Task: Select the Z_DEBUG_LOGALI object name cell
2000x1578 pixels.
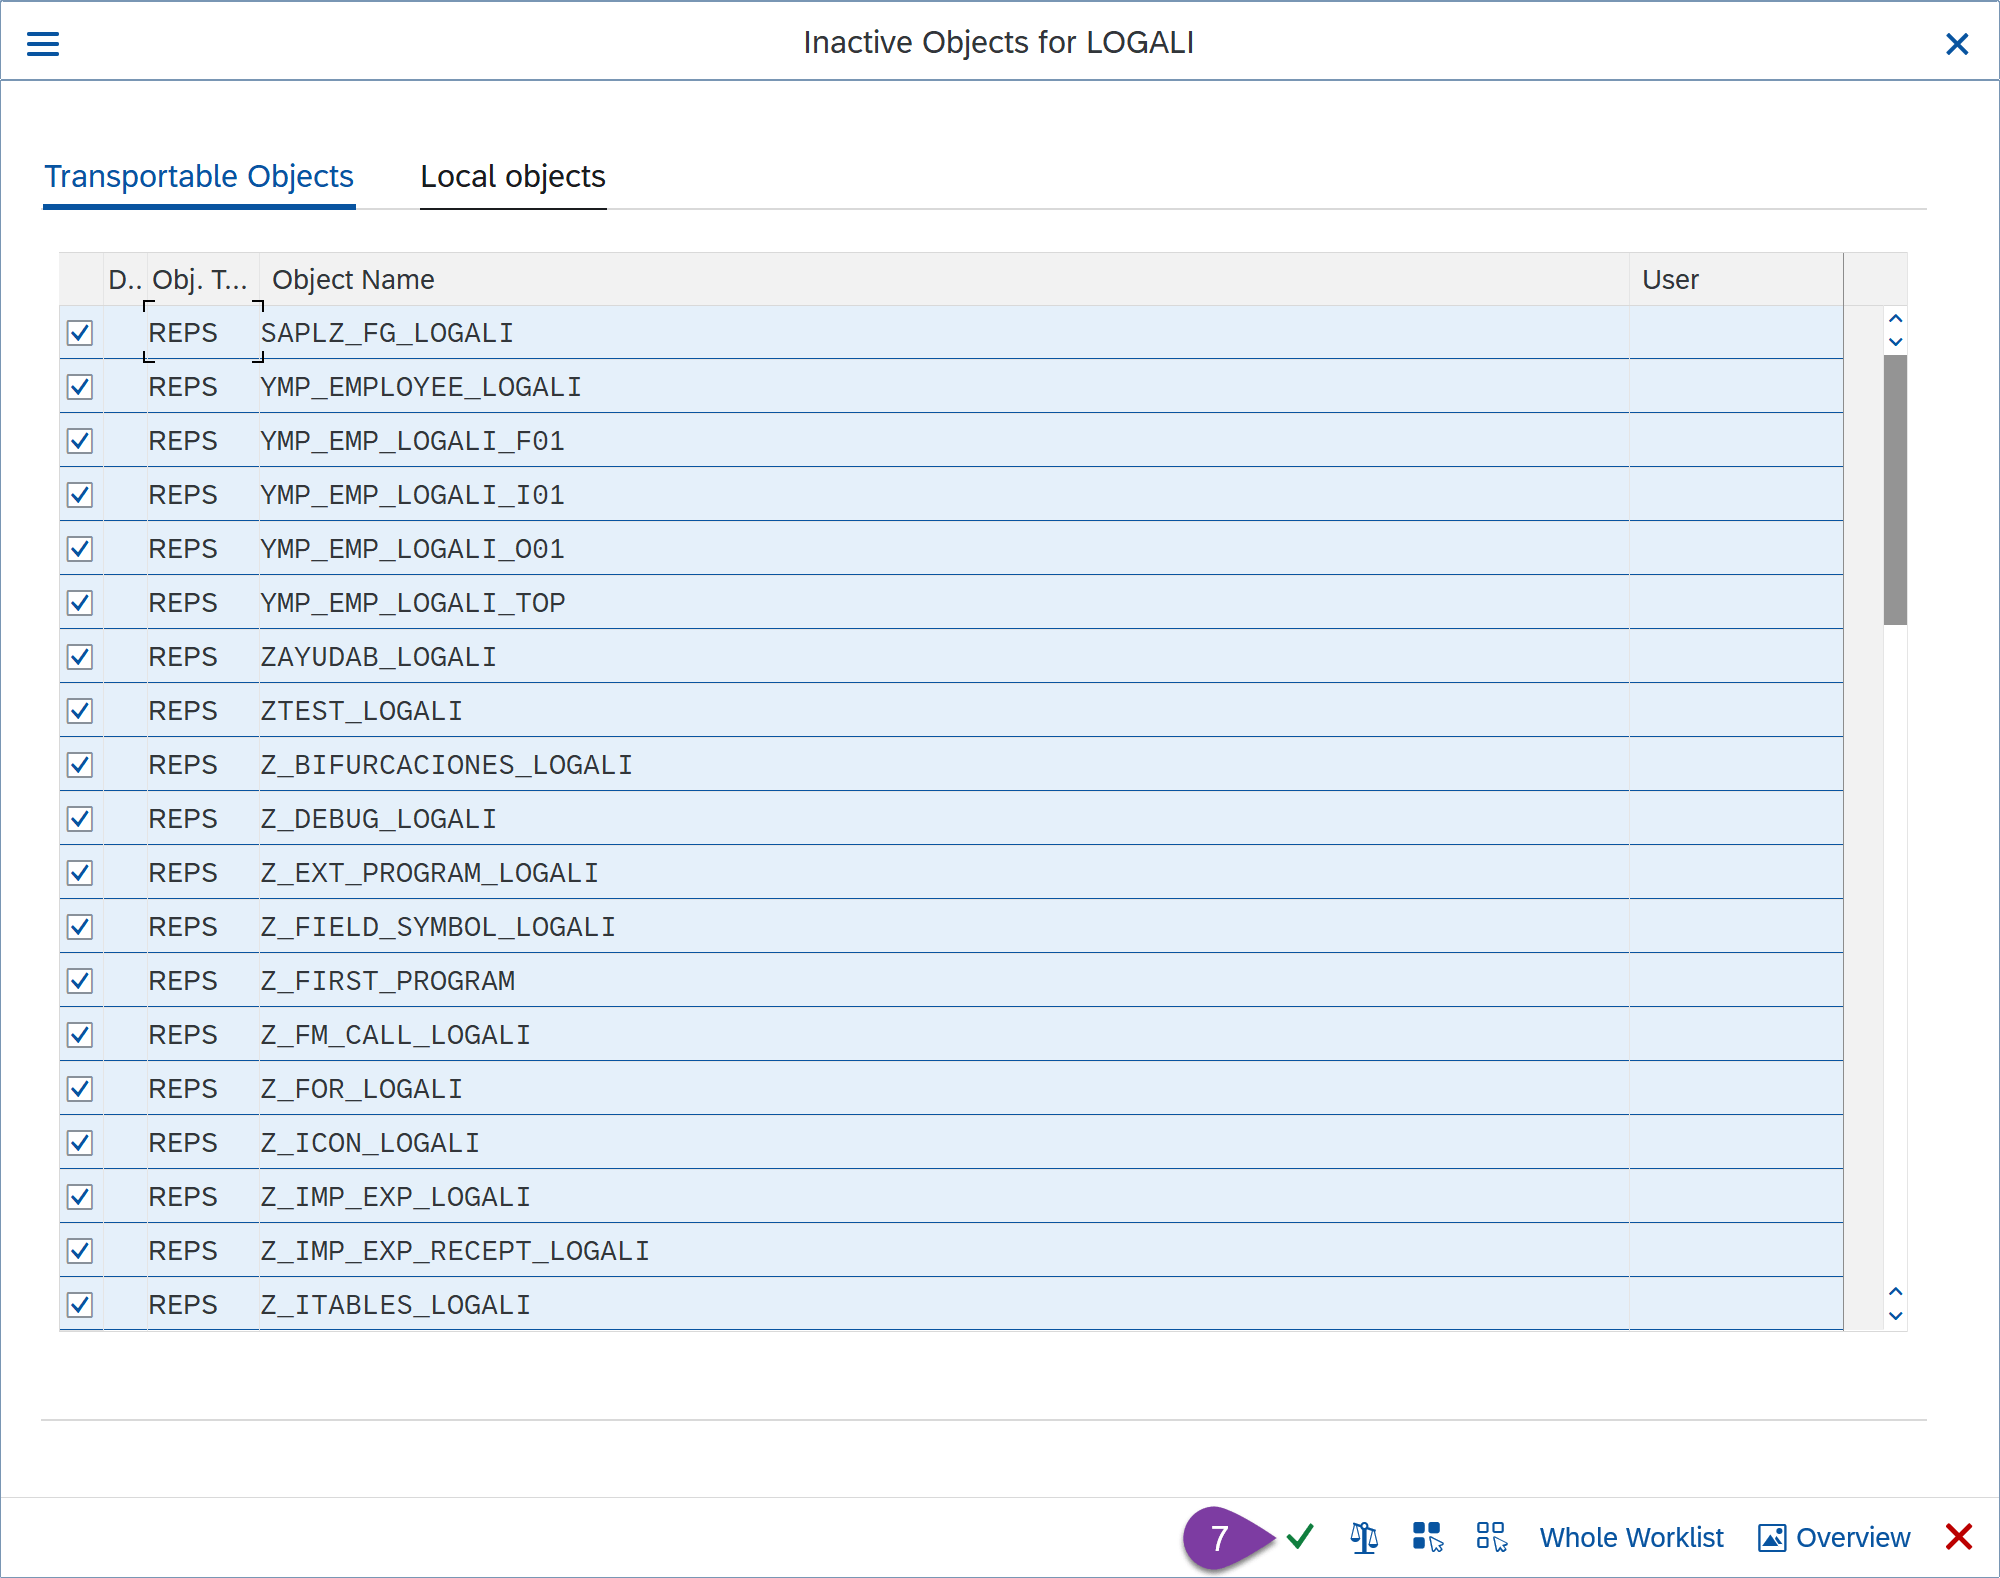Action: (378, 819)
